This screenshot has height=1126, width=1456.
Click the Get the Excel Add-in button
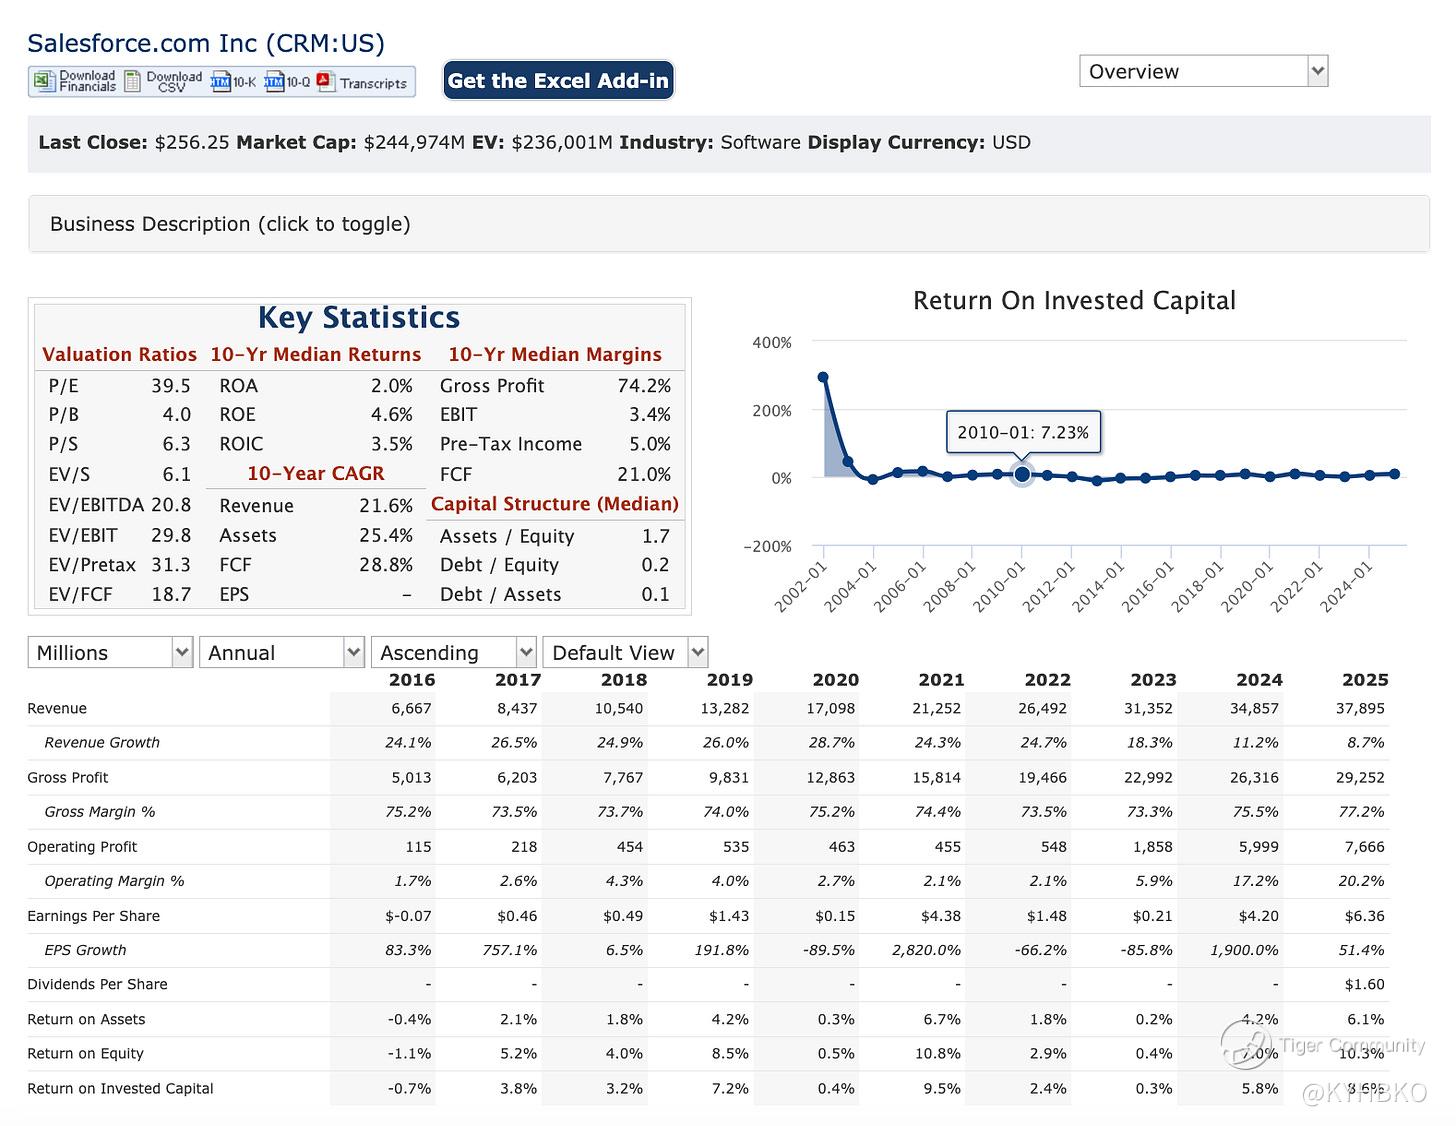[x=558, y=81]
